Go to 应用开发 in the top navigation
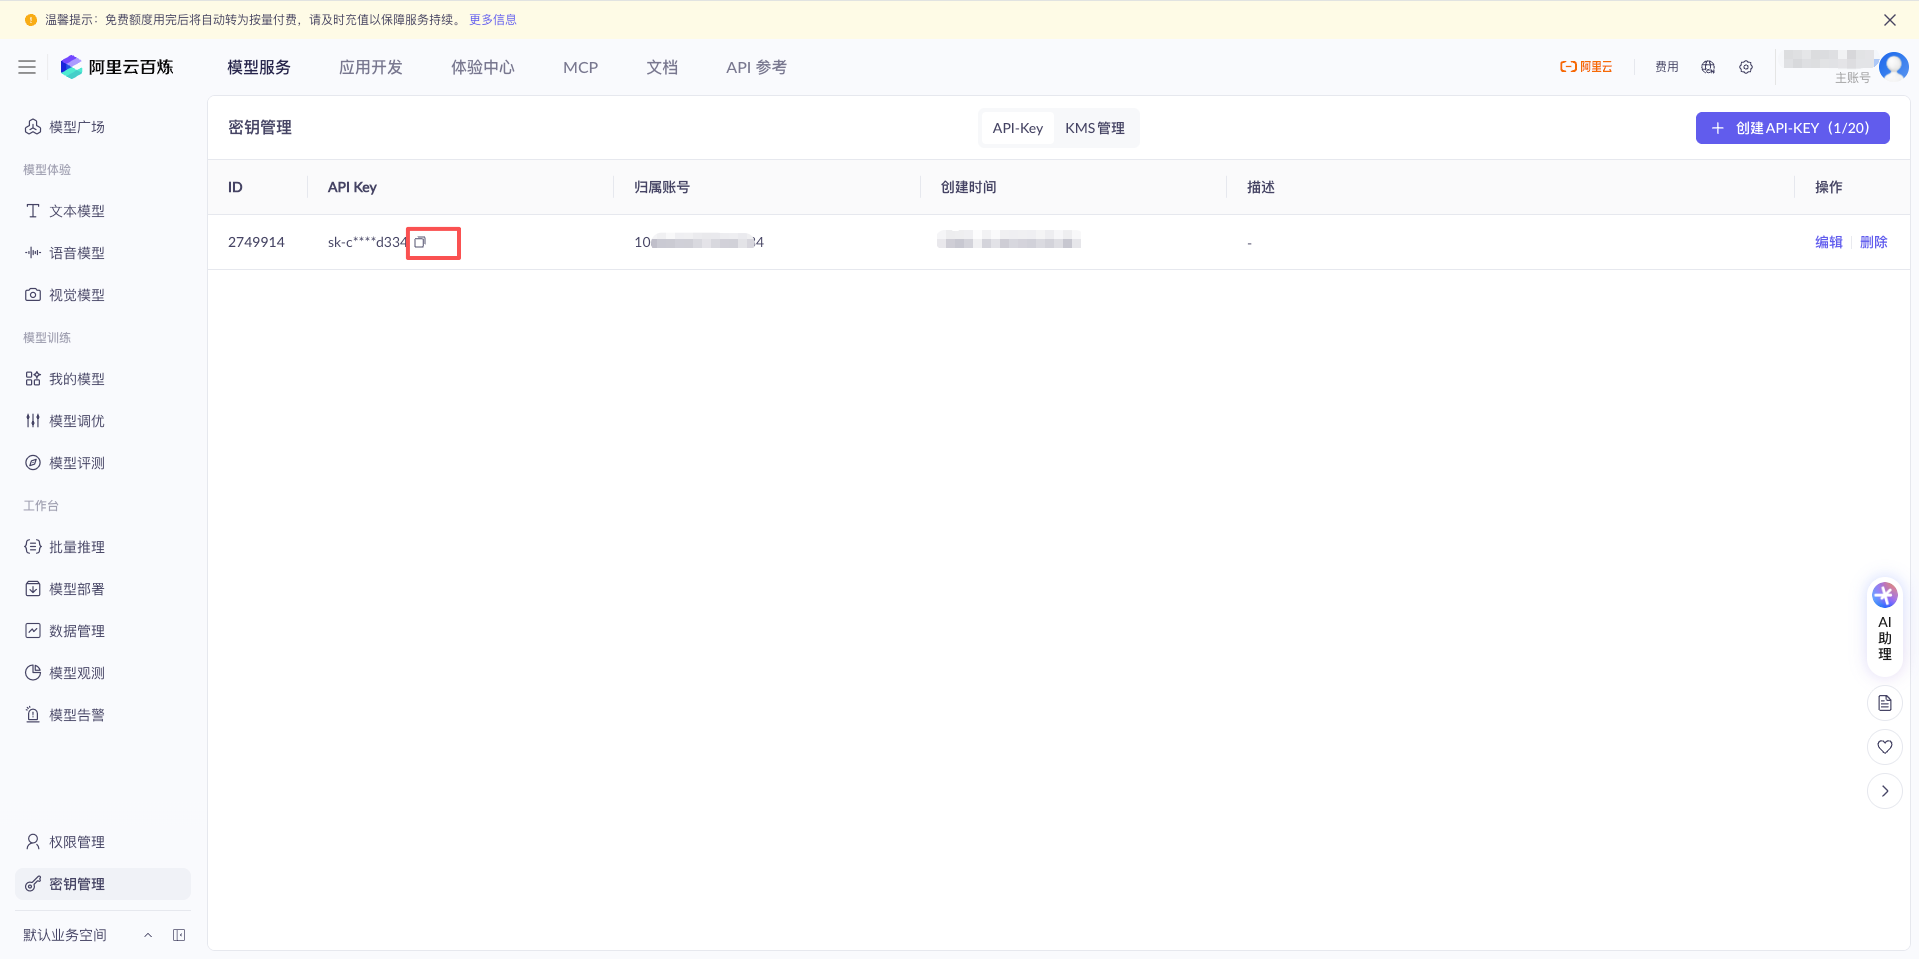Viewport: 1919px width, 959px height. click(370, 66)
